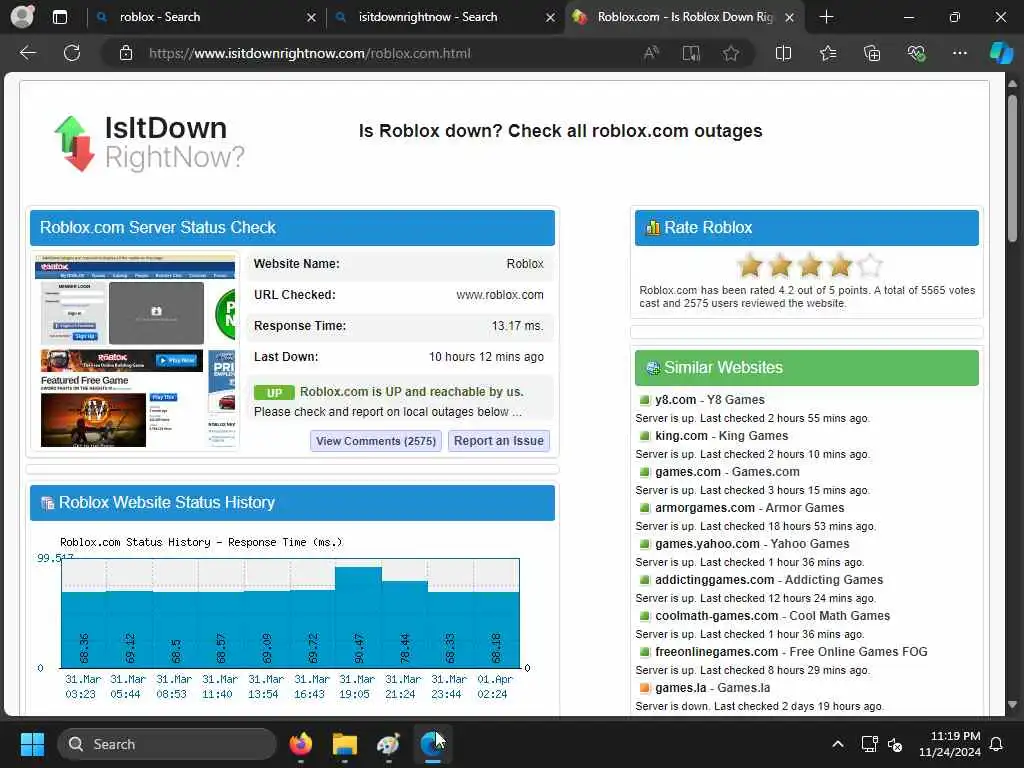Click View Comments (2575) button
Screen dimensions: 1024x768
[376, 441]
